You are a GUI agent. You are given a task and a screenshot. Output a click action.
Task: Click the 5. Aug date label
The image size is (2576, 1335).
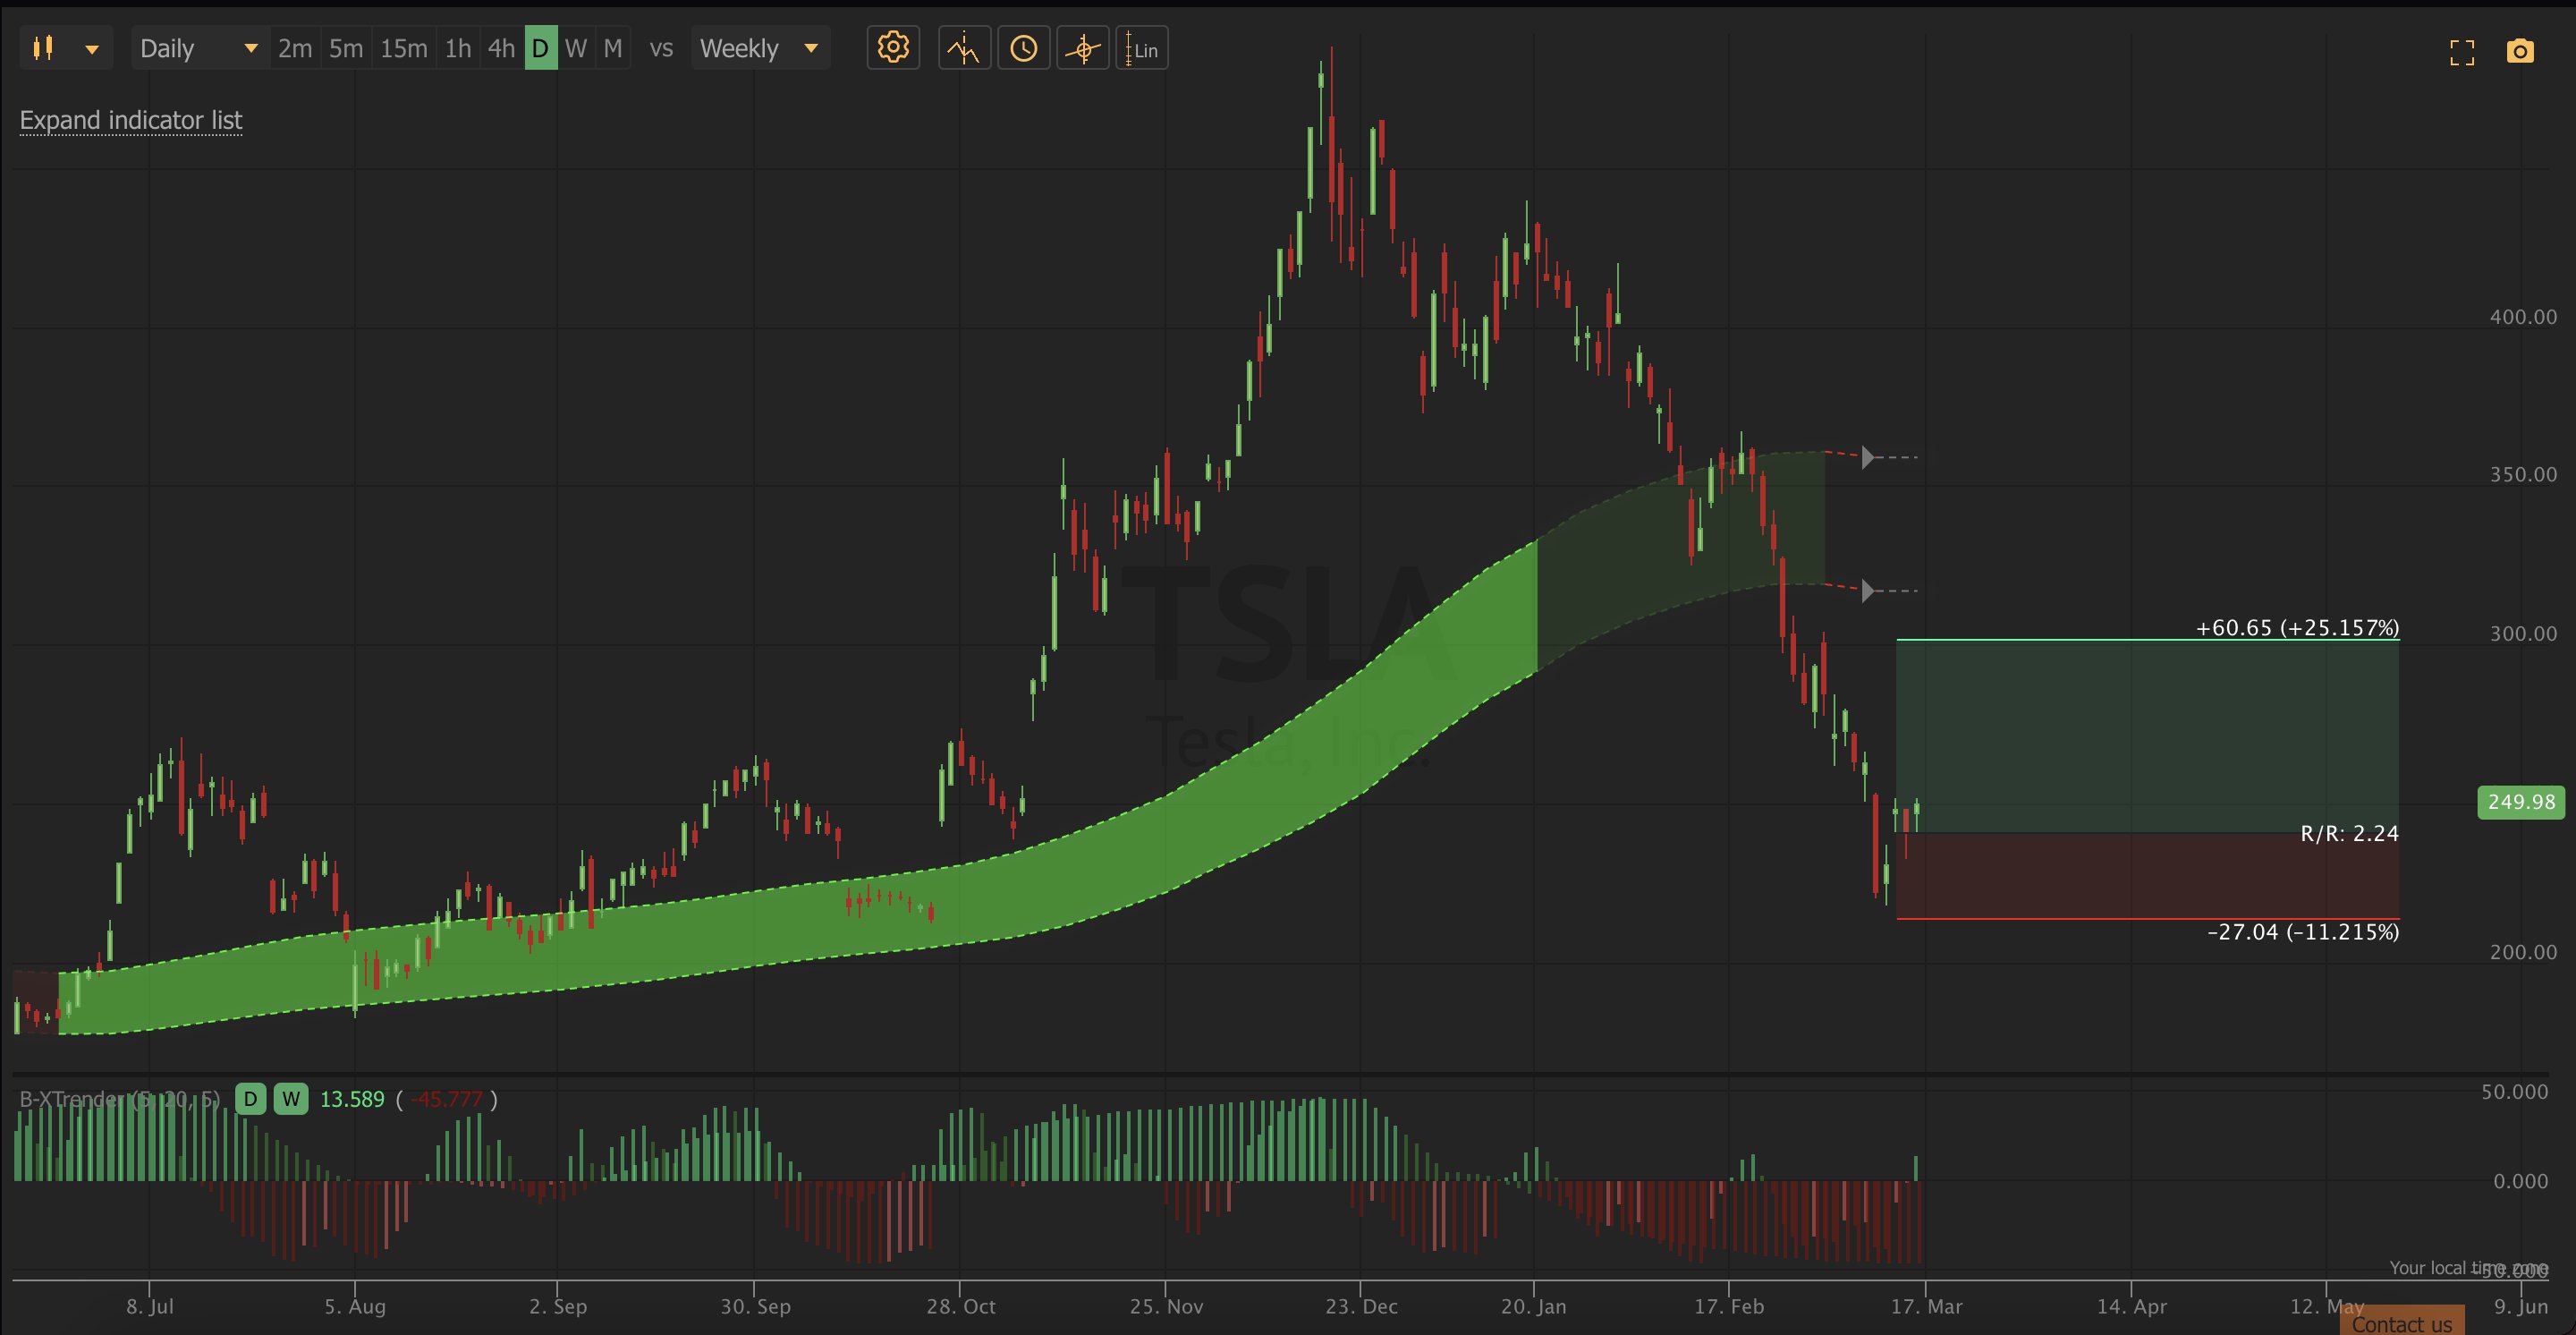click(355, 1306)
